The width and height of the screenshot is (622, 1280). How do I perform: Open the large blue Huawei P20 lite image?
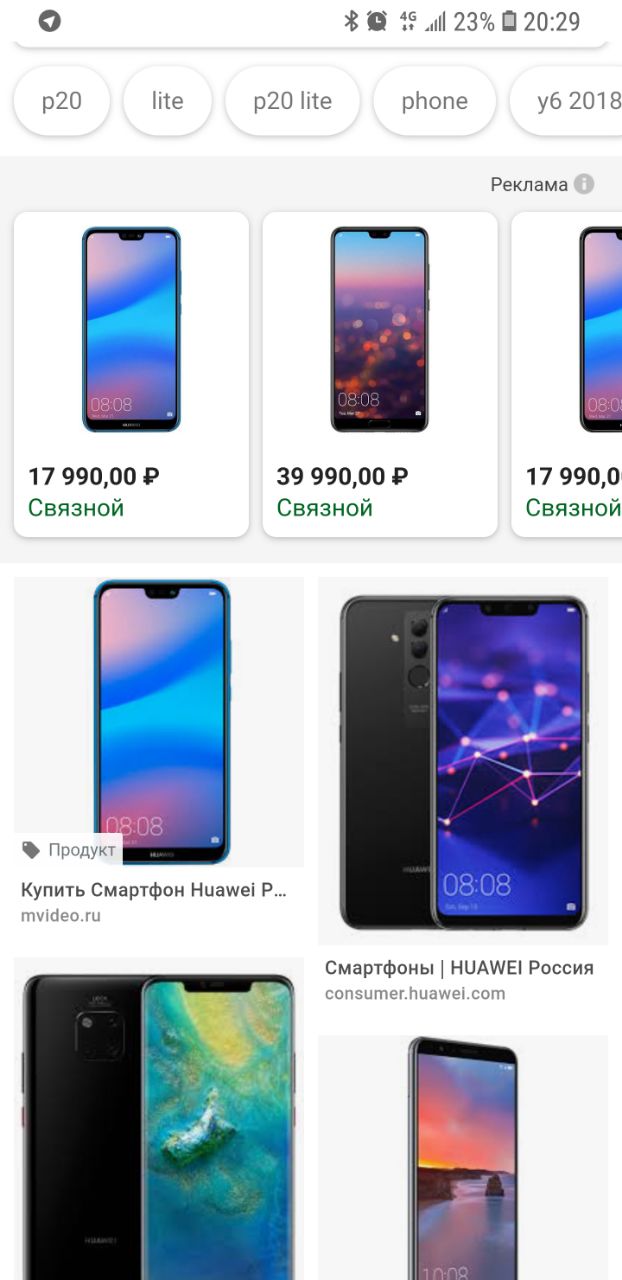159,722
